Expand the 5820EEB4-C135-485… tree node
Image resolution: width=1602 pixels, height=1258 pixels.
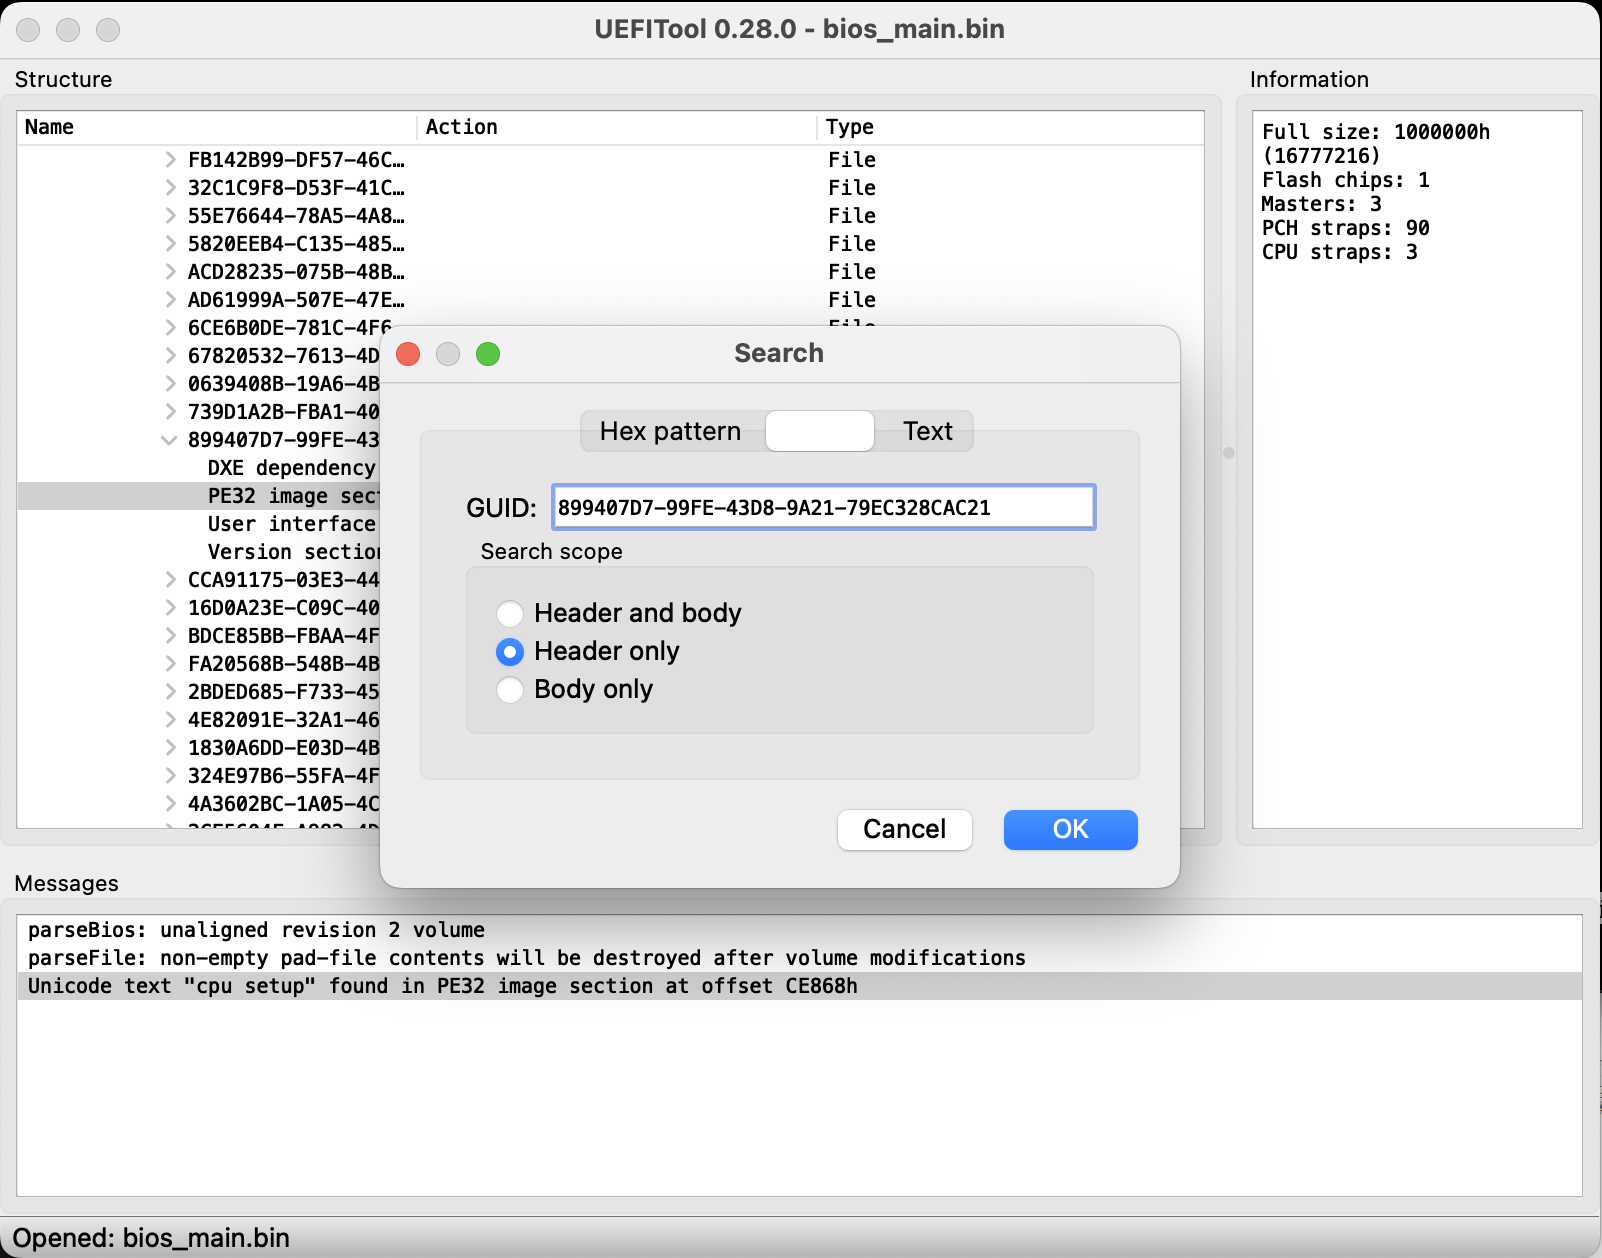[x=170, y=243]
